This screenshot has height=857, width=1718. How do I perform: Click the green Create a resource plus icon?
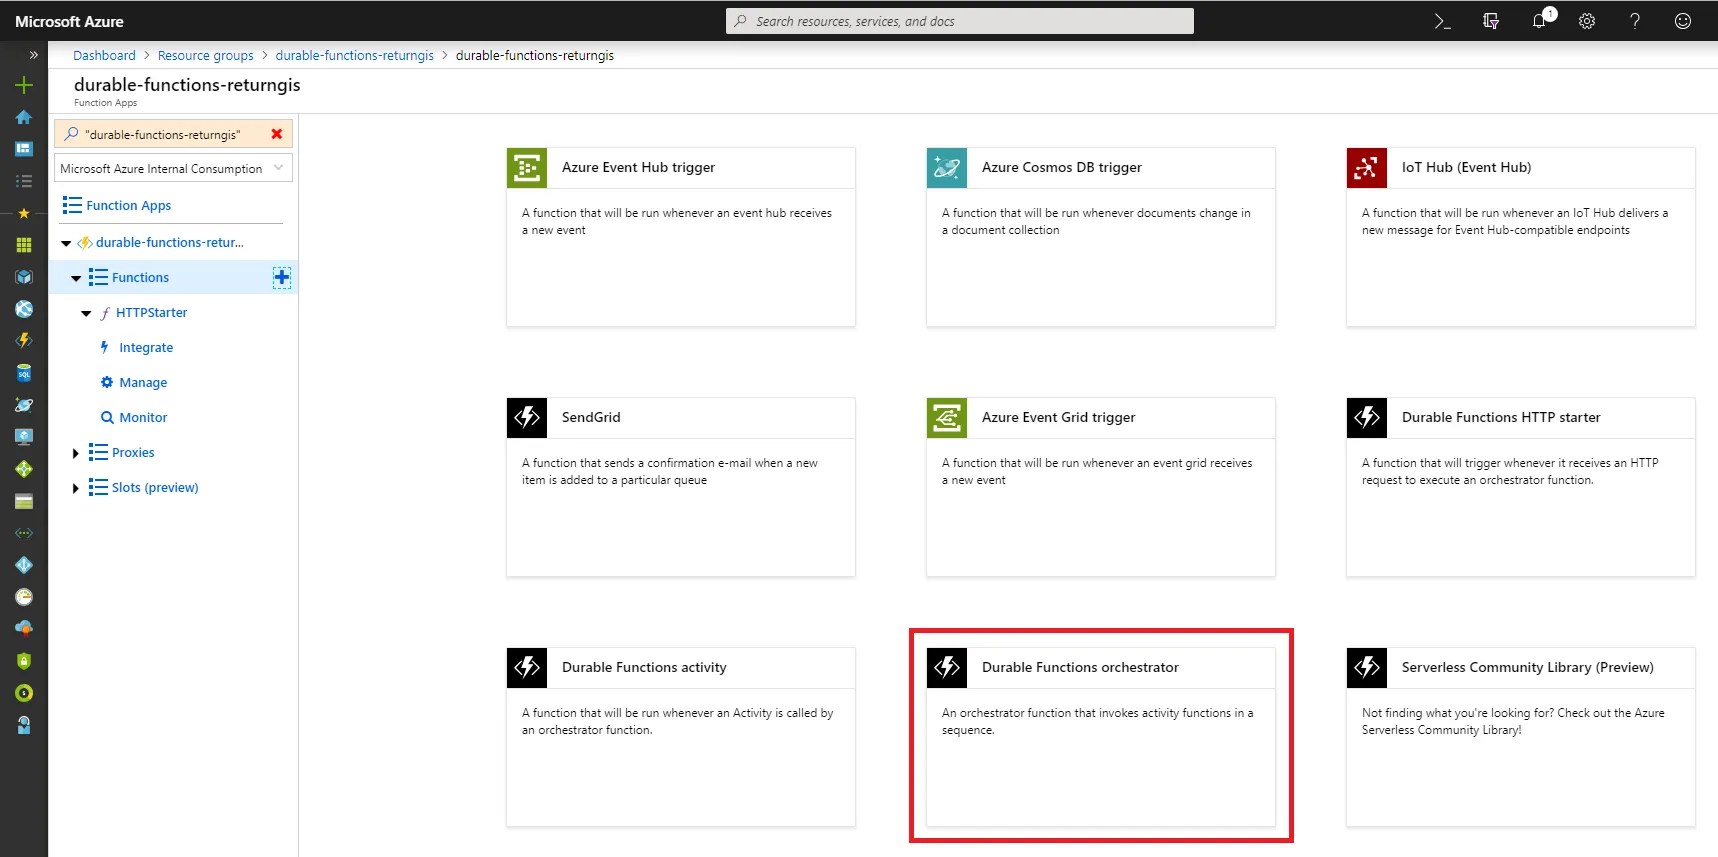pos(24,85)
